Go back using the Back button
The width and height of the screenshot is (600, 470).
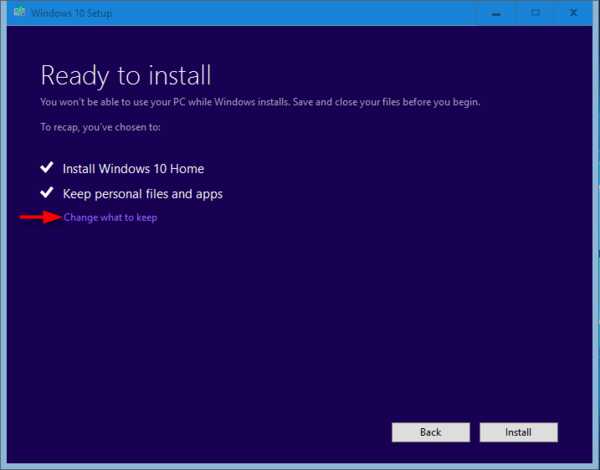[x=430, y=432]
